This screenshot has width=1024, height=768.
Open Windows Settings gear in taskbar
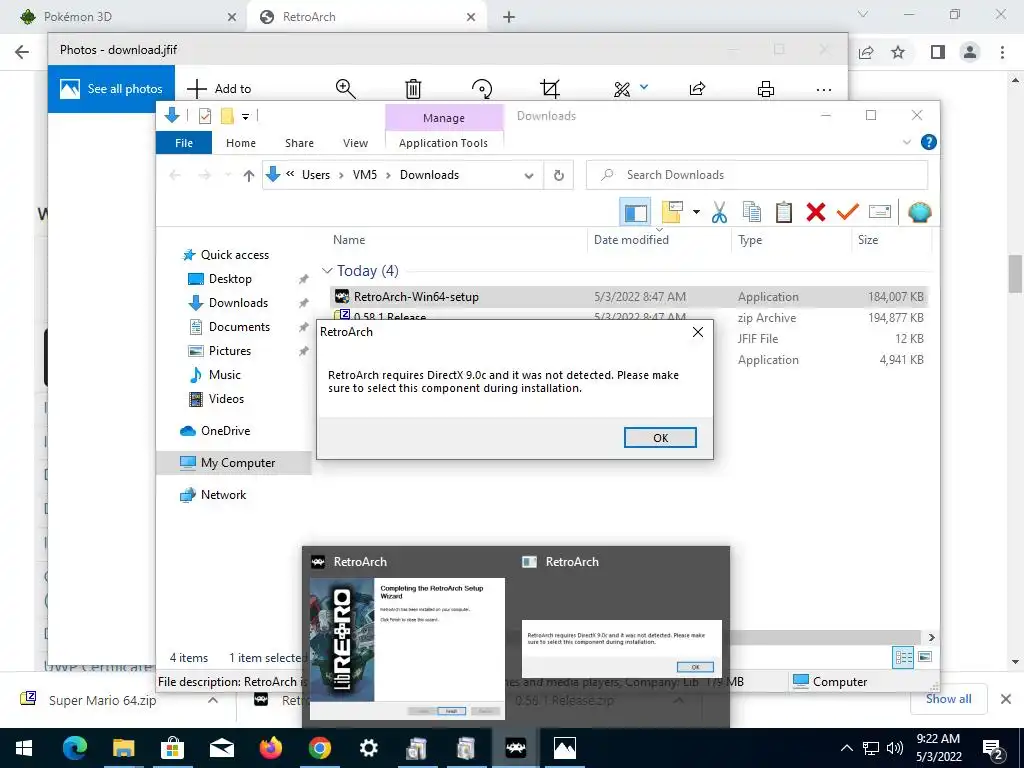[368, 748]
